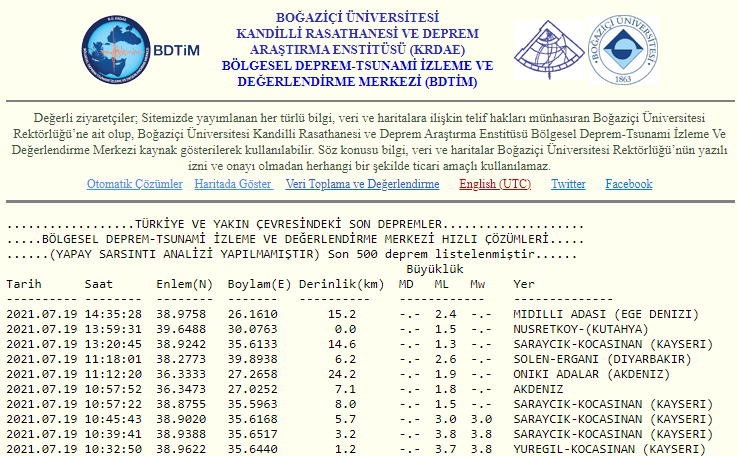This screenshot has width=738, height=456.
Task: Click the time 10:39:41
Action: coord(113,434)
